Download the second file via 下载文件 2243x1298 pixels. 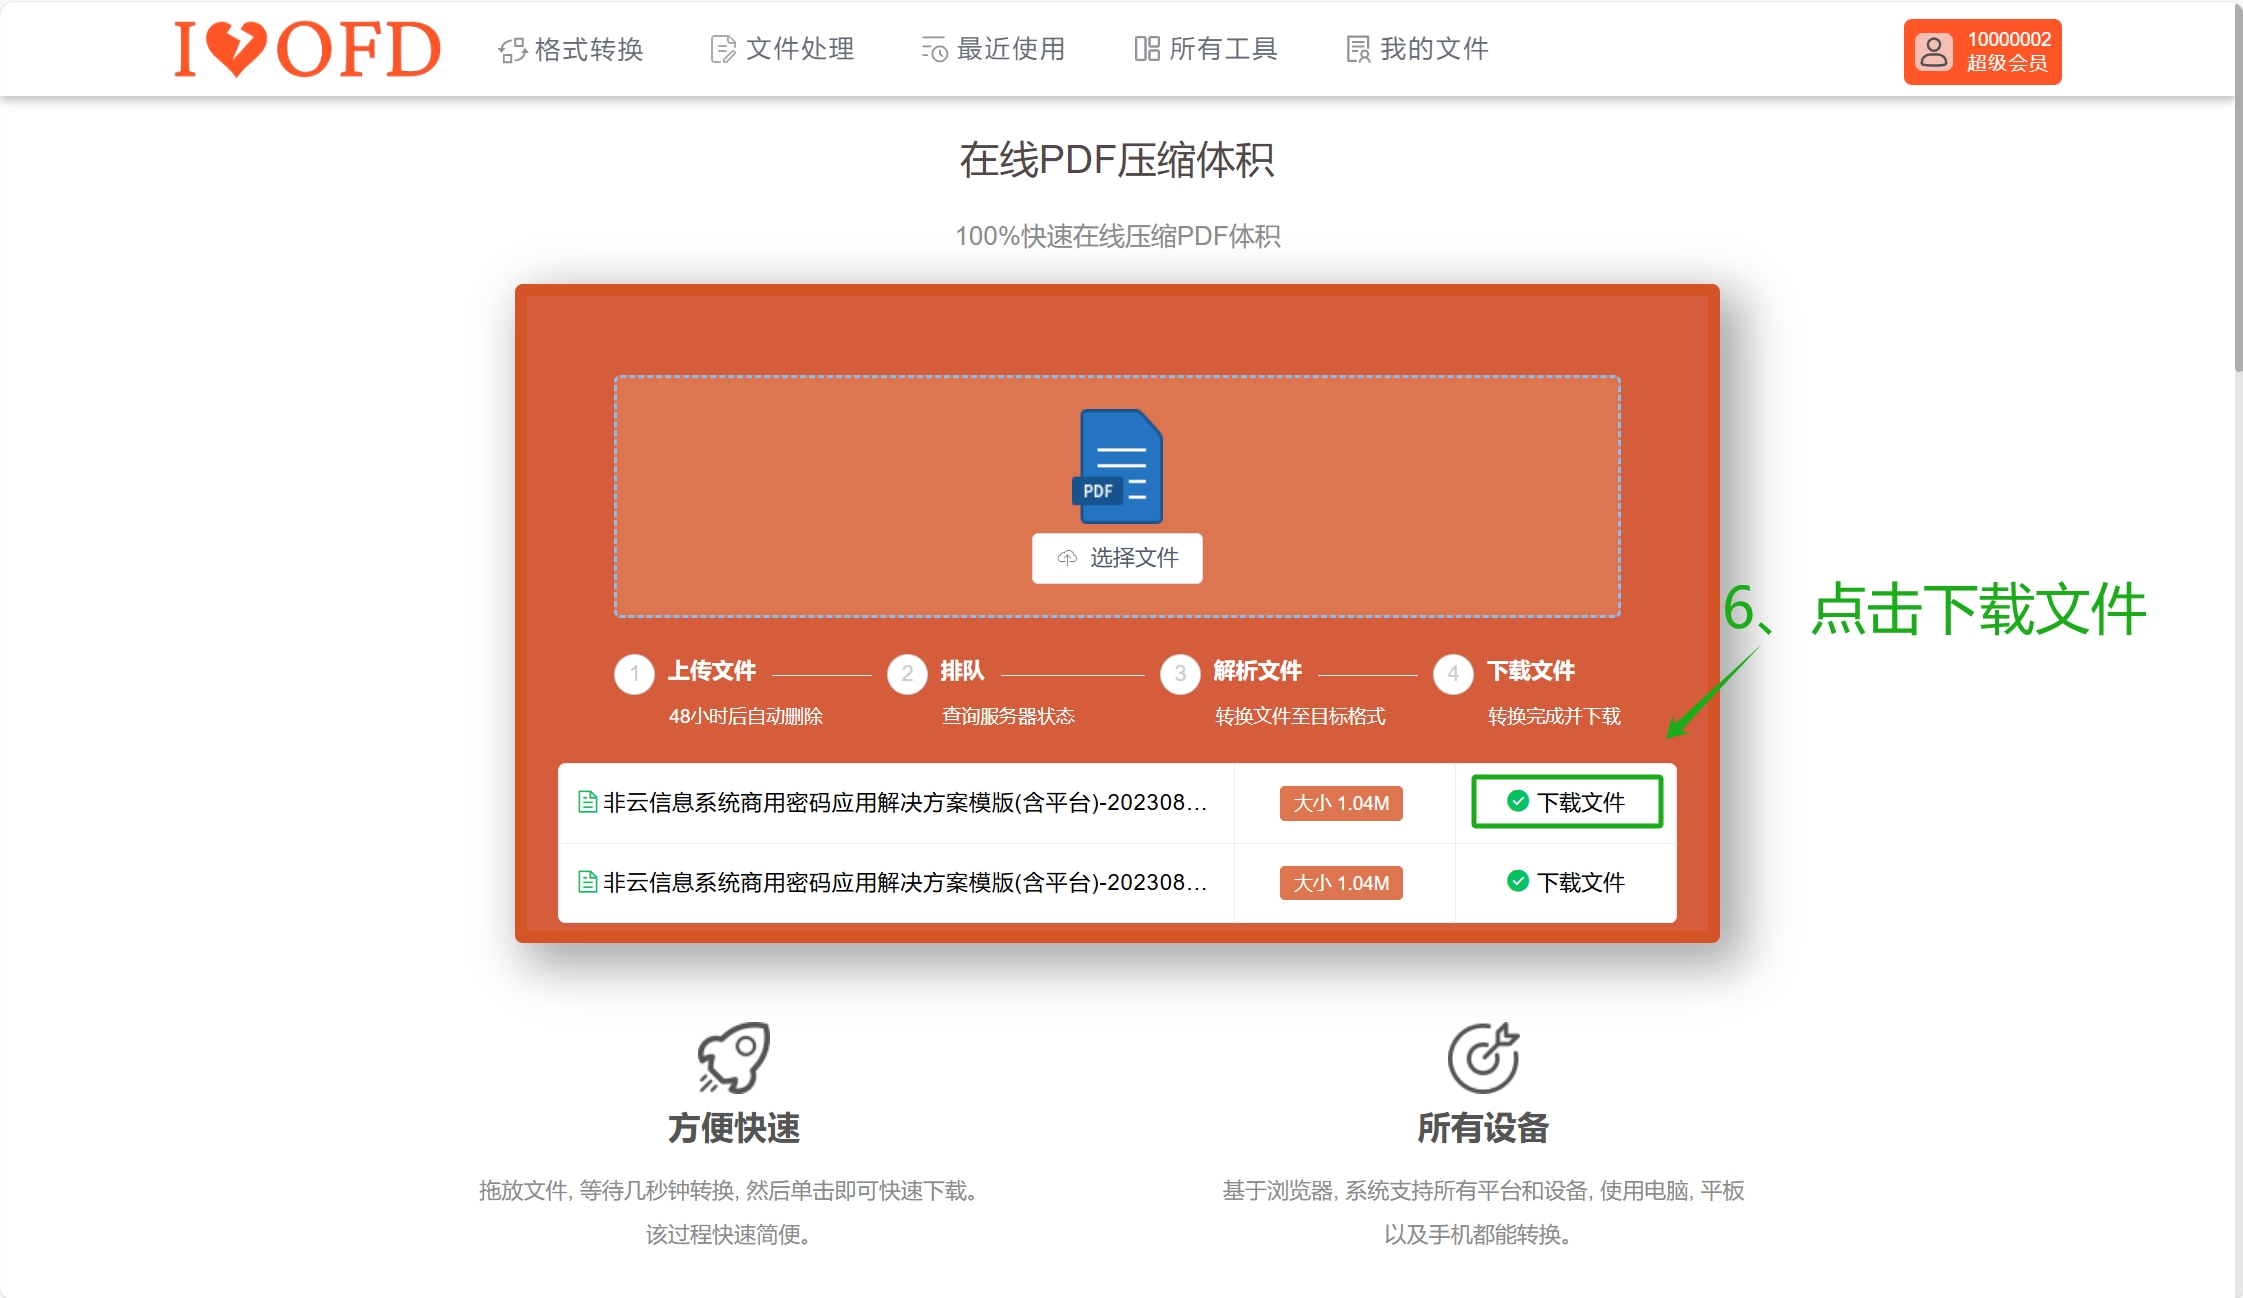pos(1566,882)
